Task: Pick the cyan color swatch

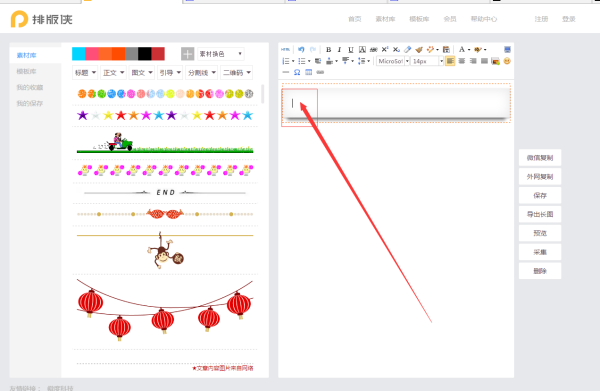Action: [78, 54]
